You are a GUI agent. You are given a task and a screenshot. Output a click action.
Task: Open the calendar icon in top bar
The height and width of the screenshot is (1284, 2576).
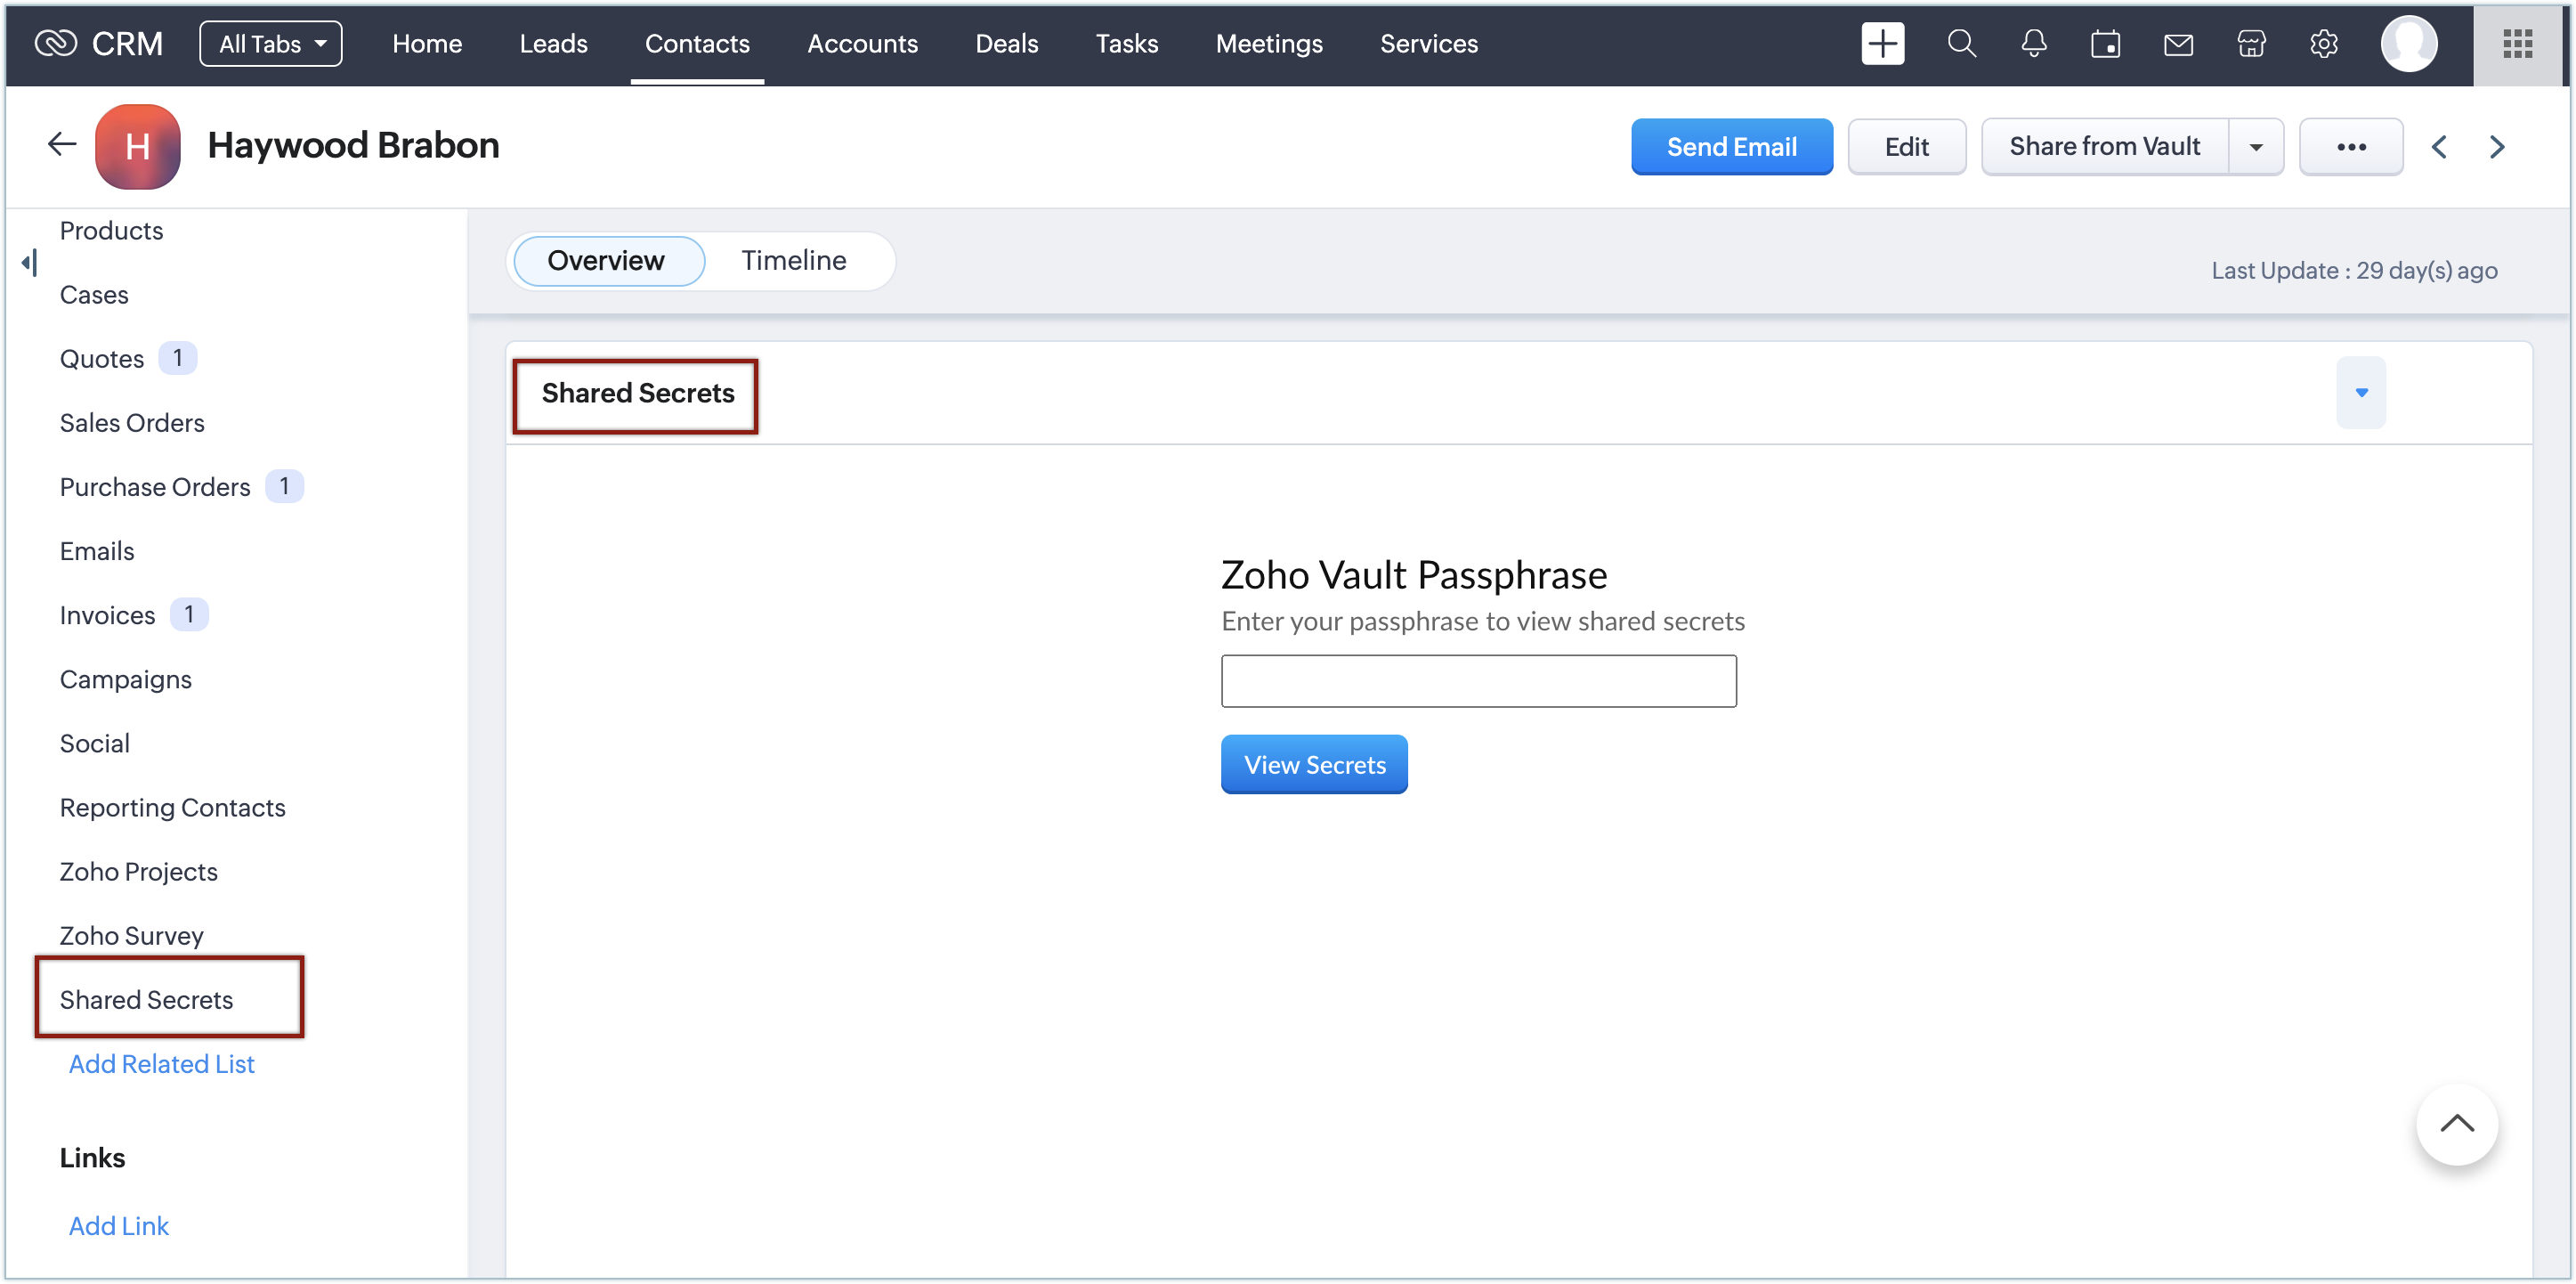coord(2105,43)
